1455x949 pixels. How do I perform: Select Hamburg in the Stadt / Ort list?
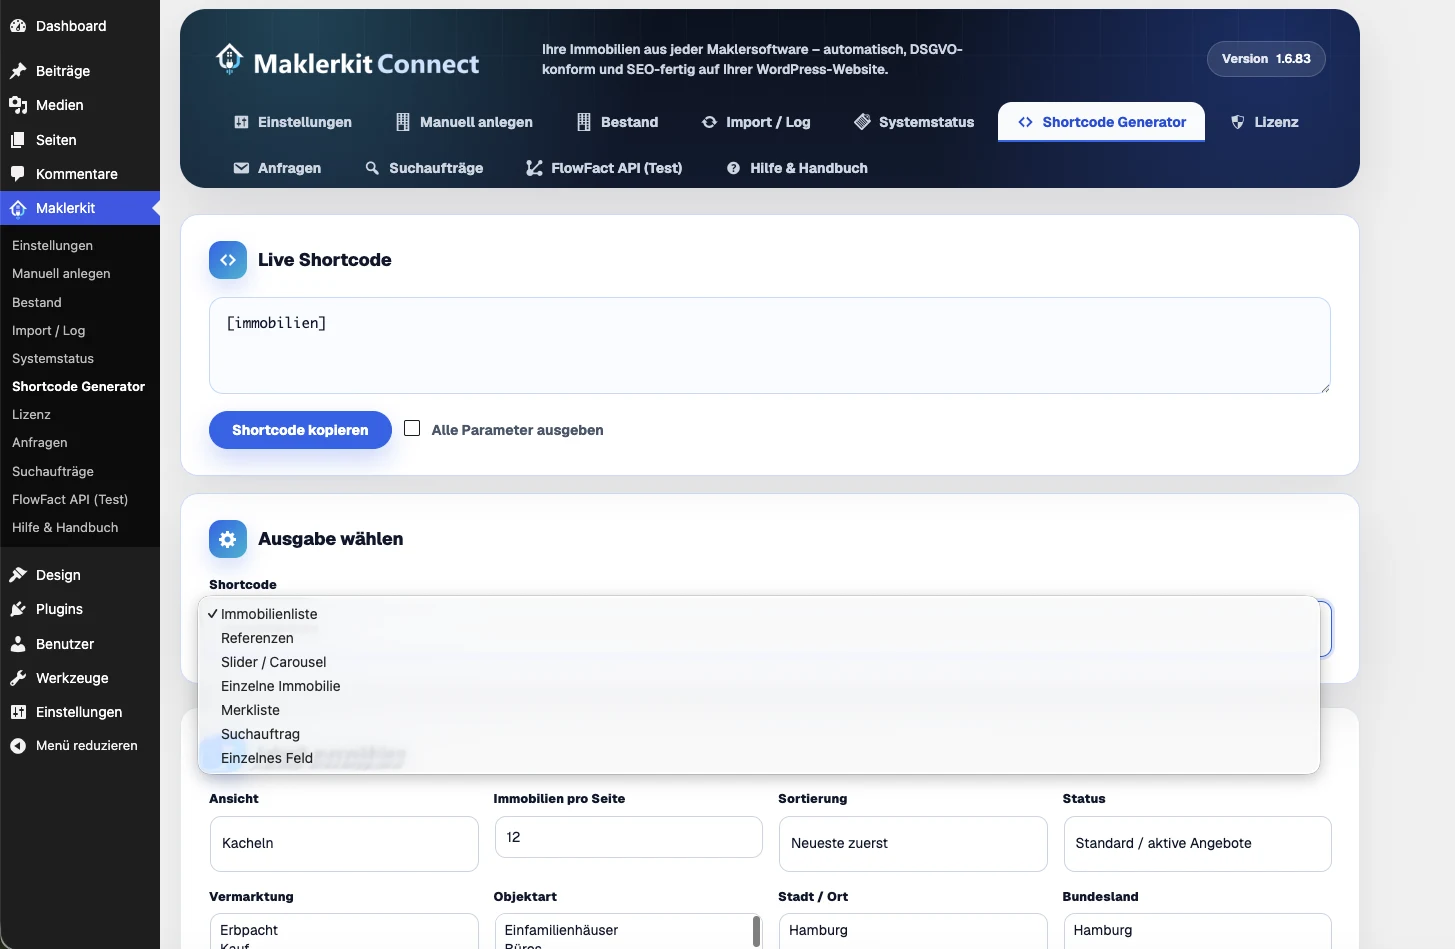(818, 930)
